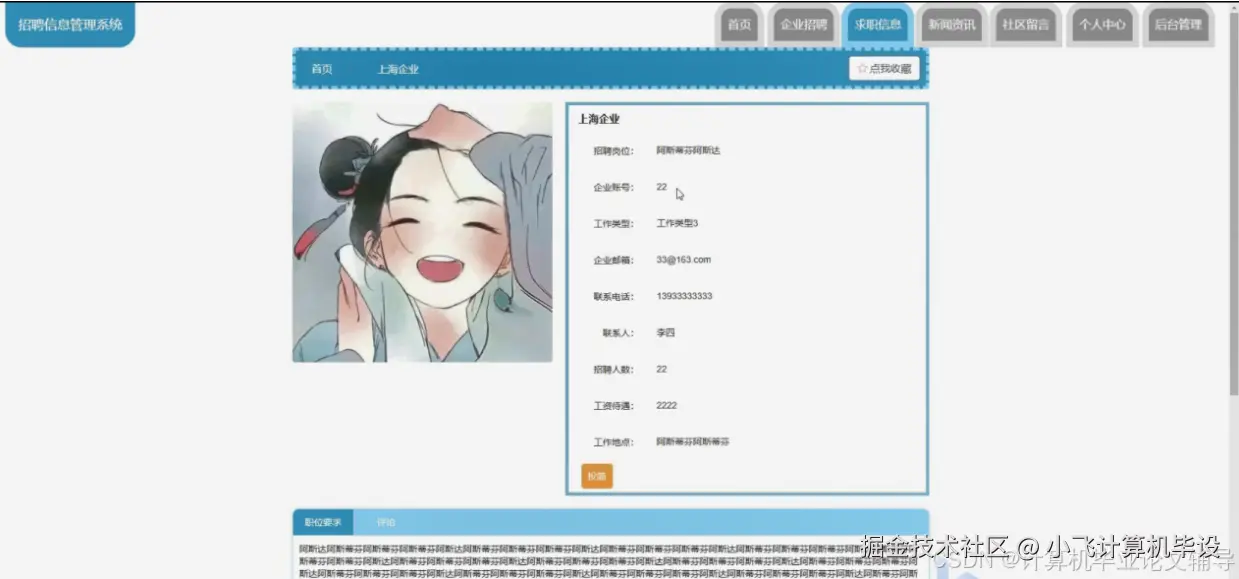Switch to the 评价 tab
1239x579 pixels.
(x=386, y=521)
